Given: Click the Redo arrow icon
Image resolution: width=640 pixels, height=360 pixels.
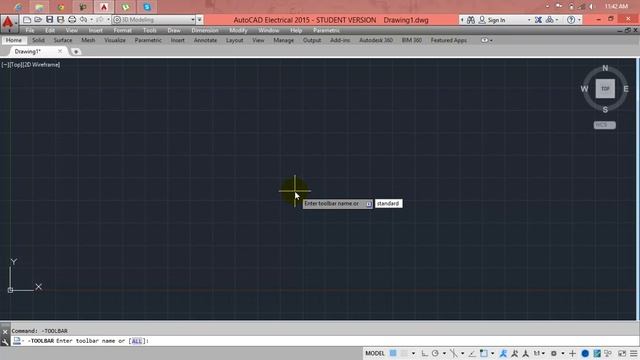Looking at the screenshot, I should tap(100, 20).
